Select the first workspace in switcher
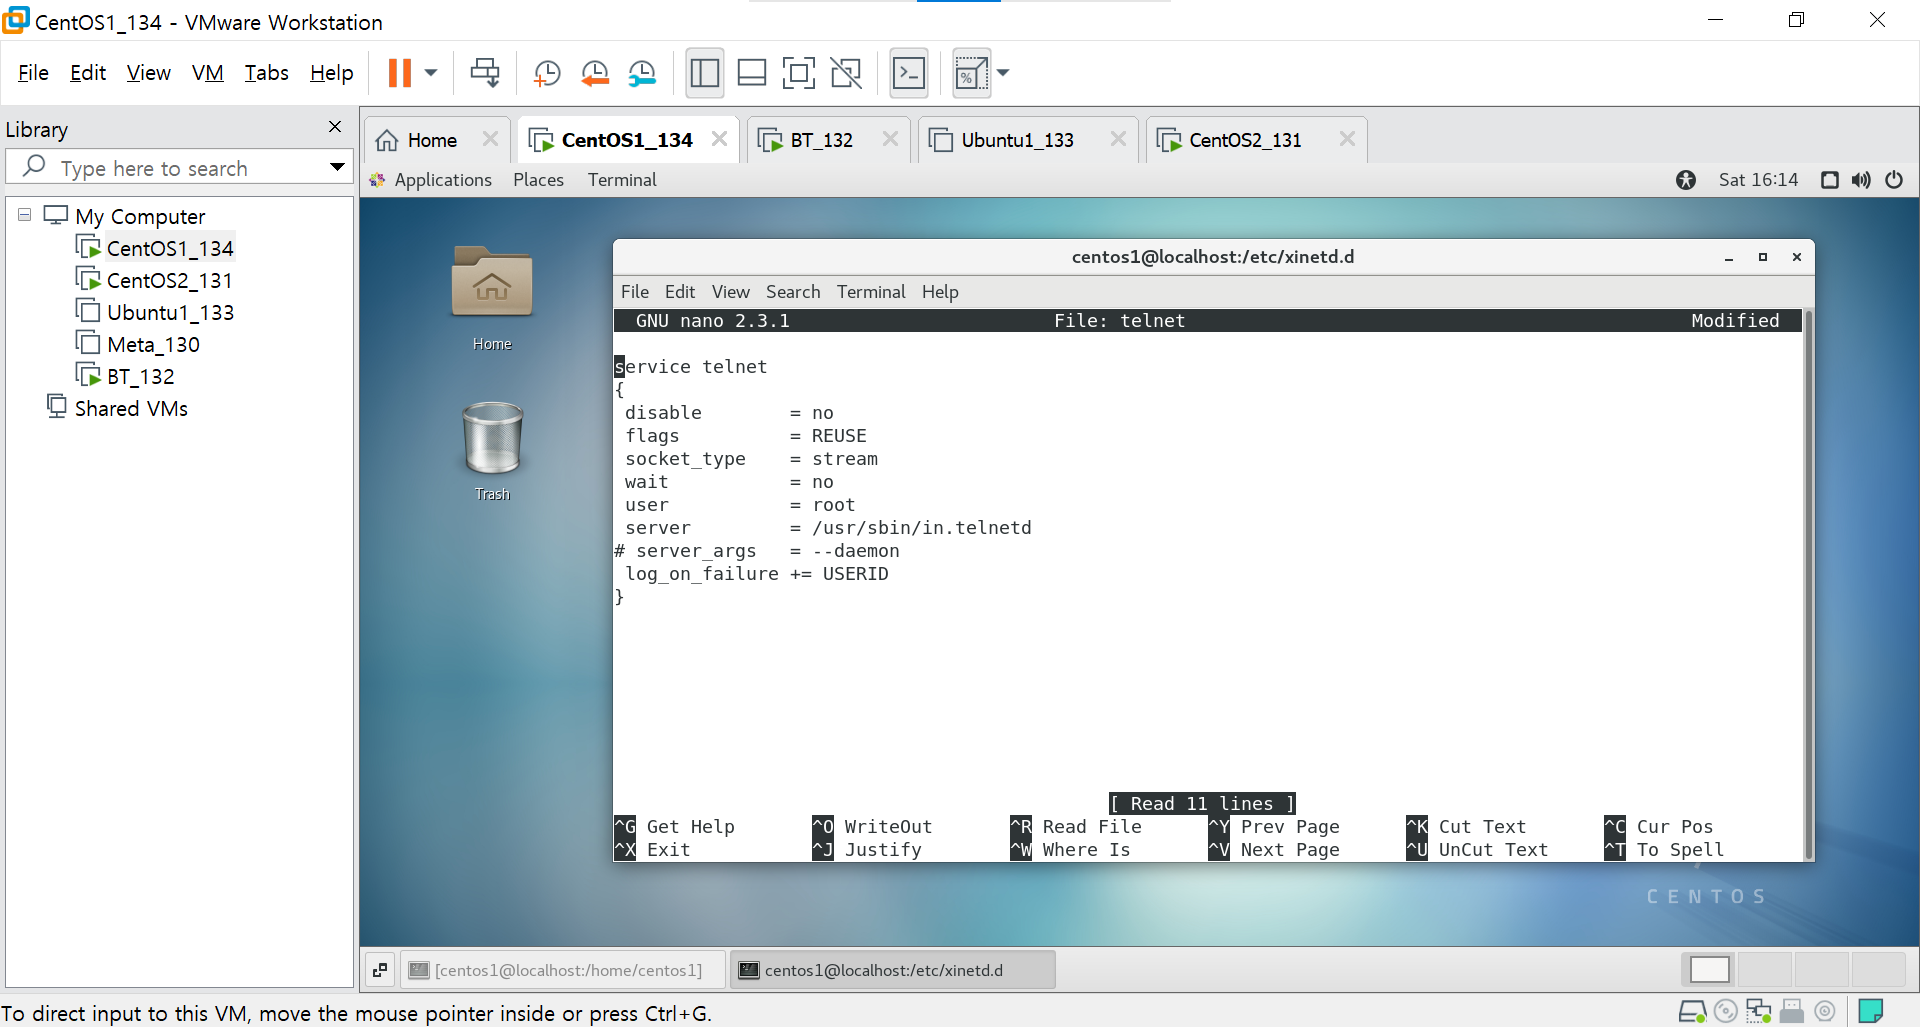The image size is (1920, 1027). (1710, 970)
